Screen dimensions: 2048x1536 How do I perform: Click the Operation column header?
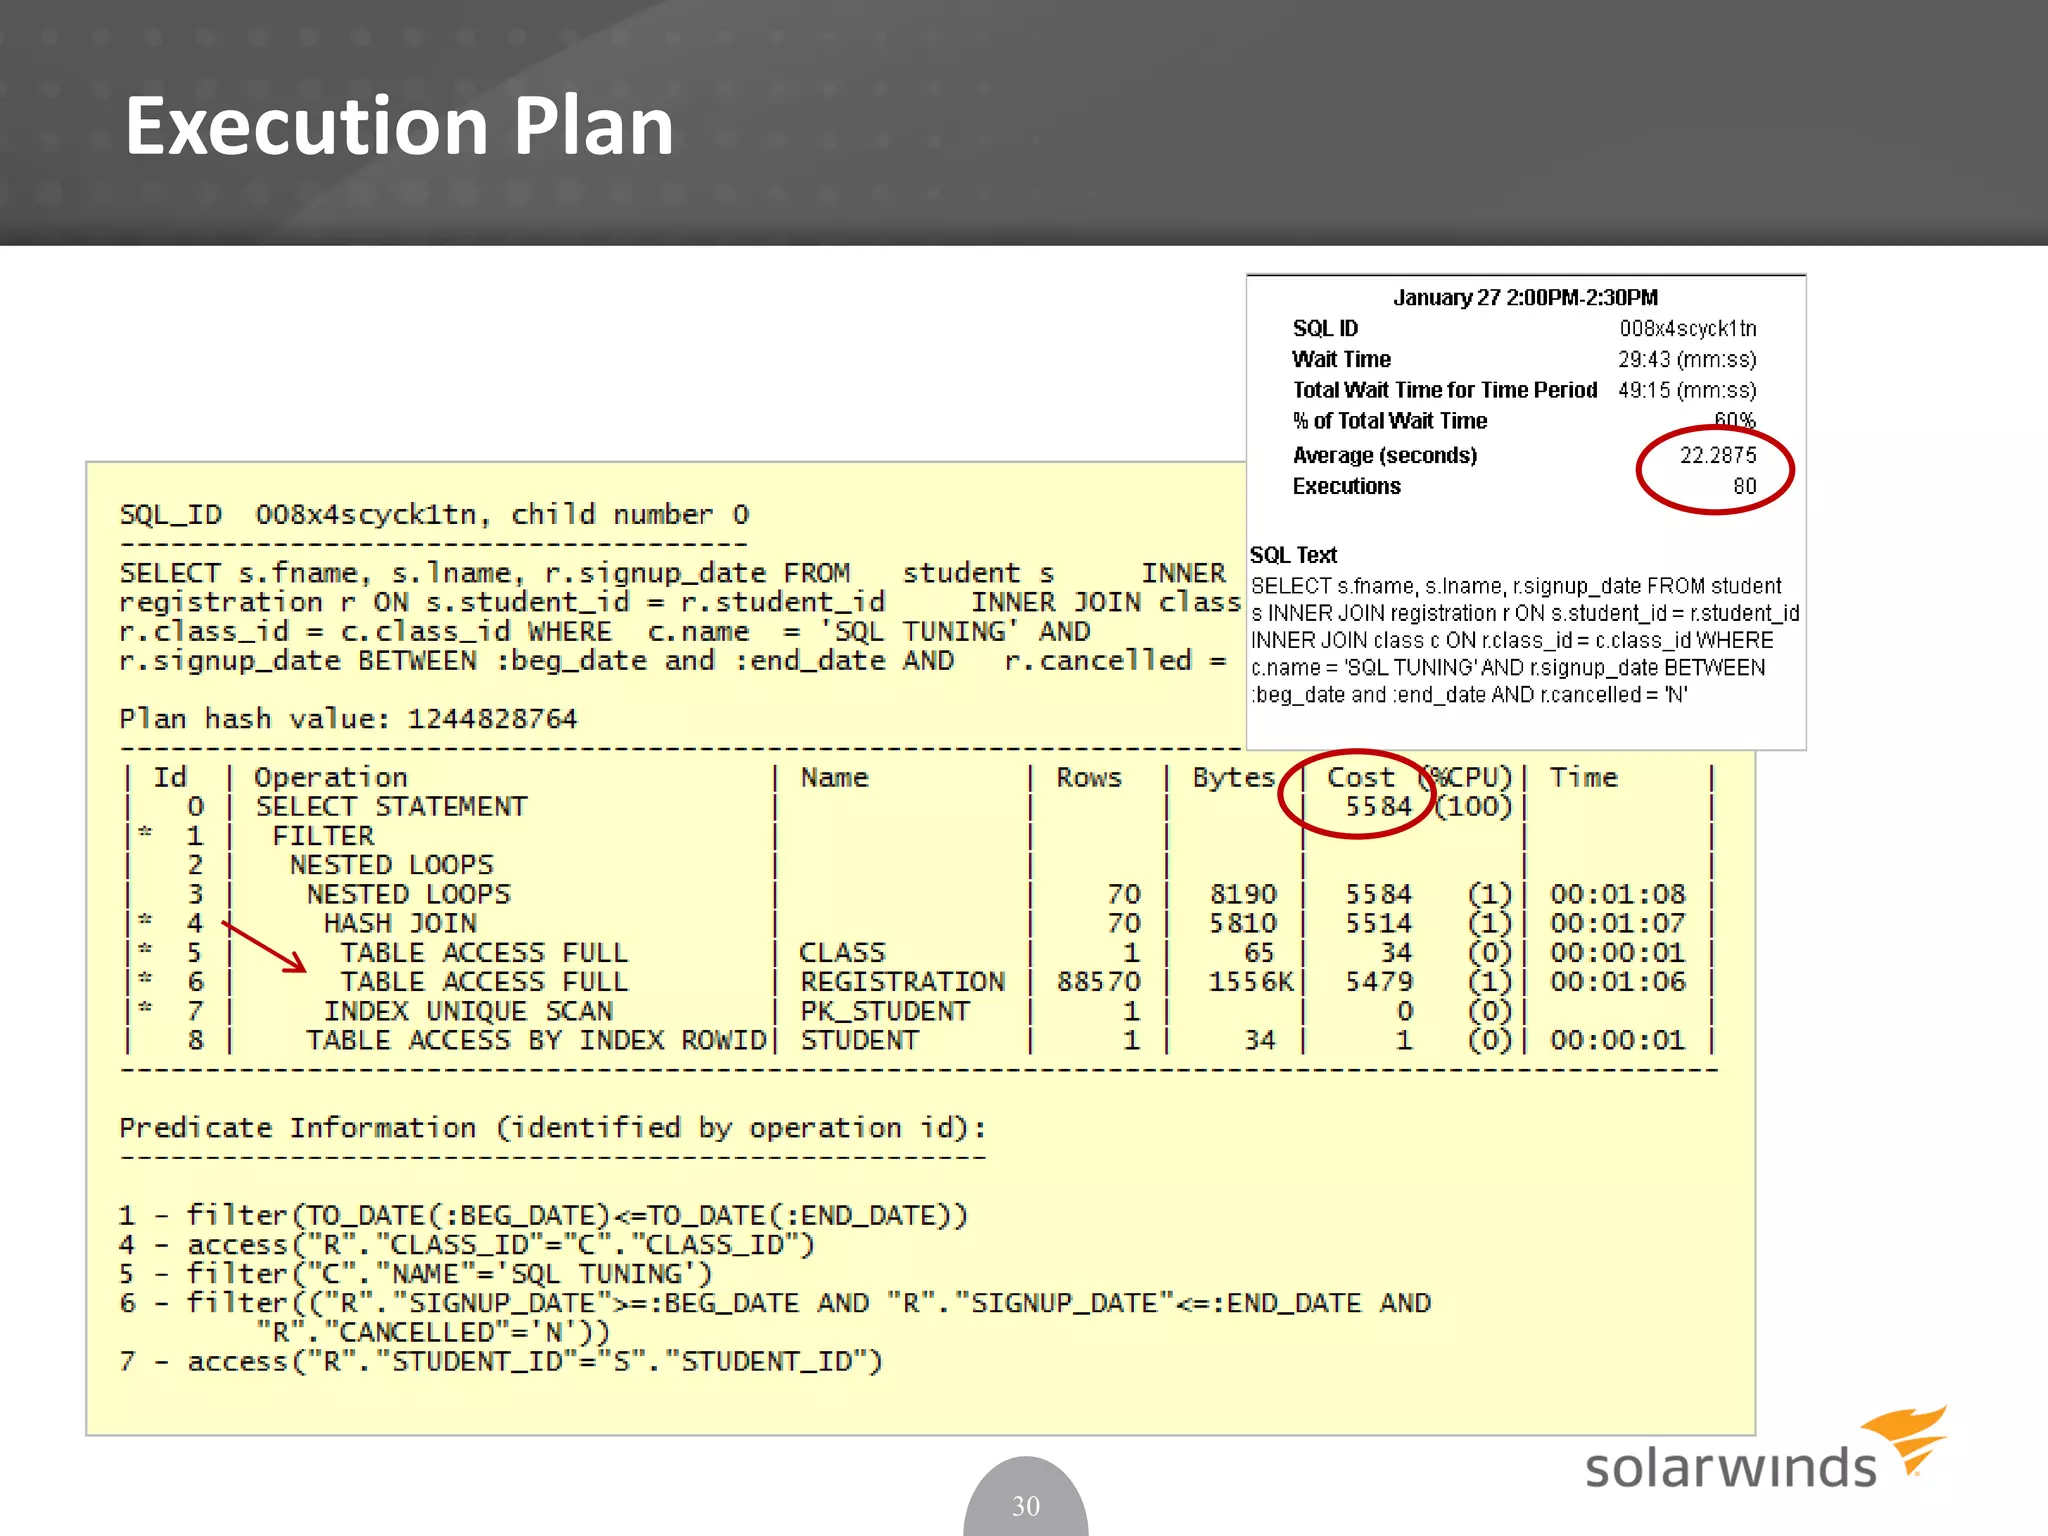(x=331, y=777)
